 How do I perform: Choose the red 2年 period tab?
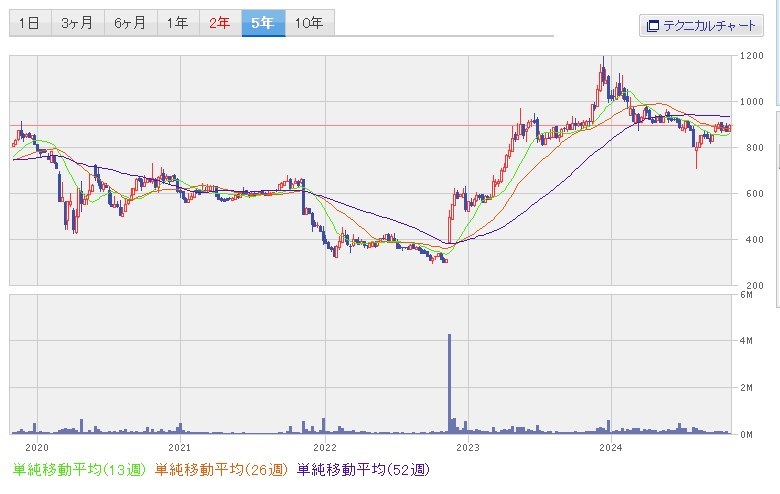[219, 23]
